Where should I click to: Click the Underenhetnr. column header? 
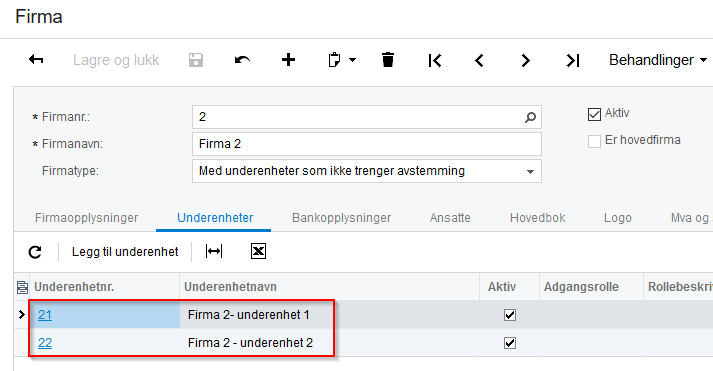[x=105, y=287]
